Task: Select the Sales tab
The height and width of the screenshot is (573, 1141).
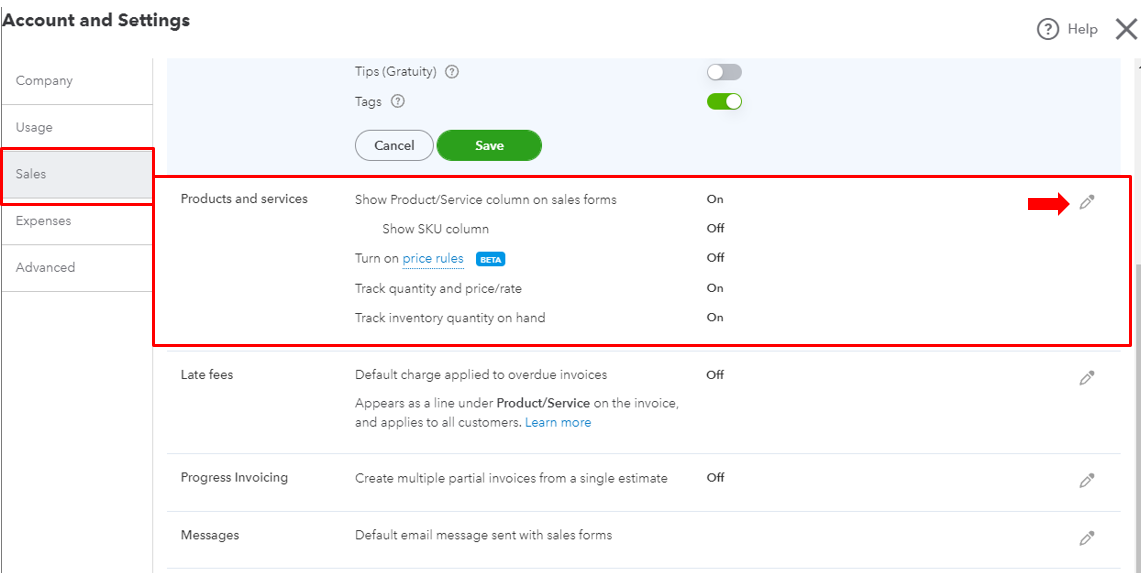Action: pyautogui.click(x=31, y=174)
